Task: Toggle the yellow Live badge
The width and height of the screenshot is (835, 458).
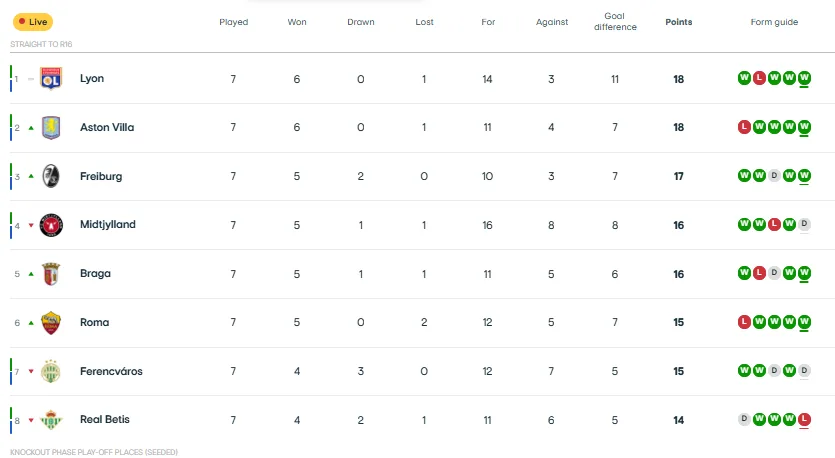Action: pyautogui.click(x=32, y=22)
